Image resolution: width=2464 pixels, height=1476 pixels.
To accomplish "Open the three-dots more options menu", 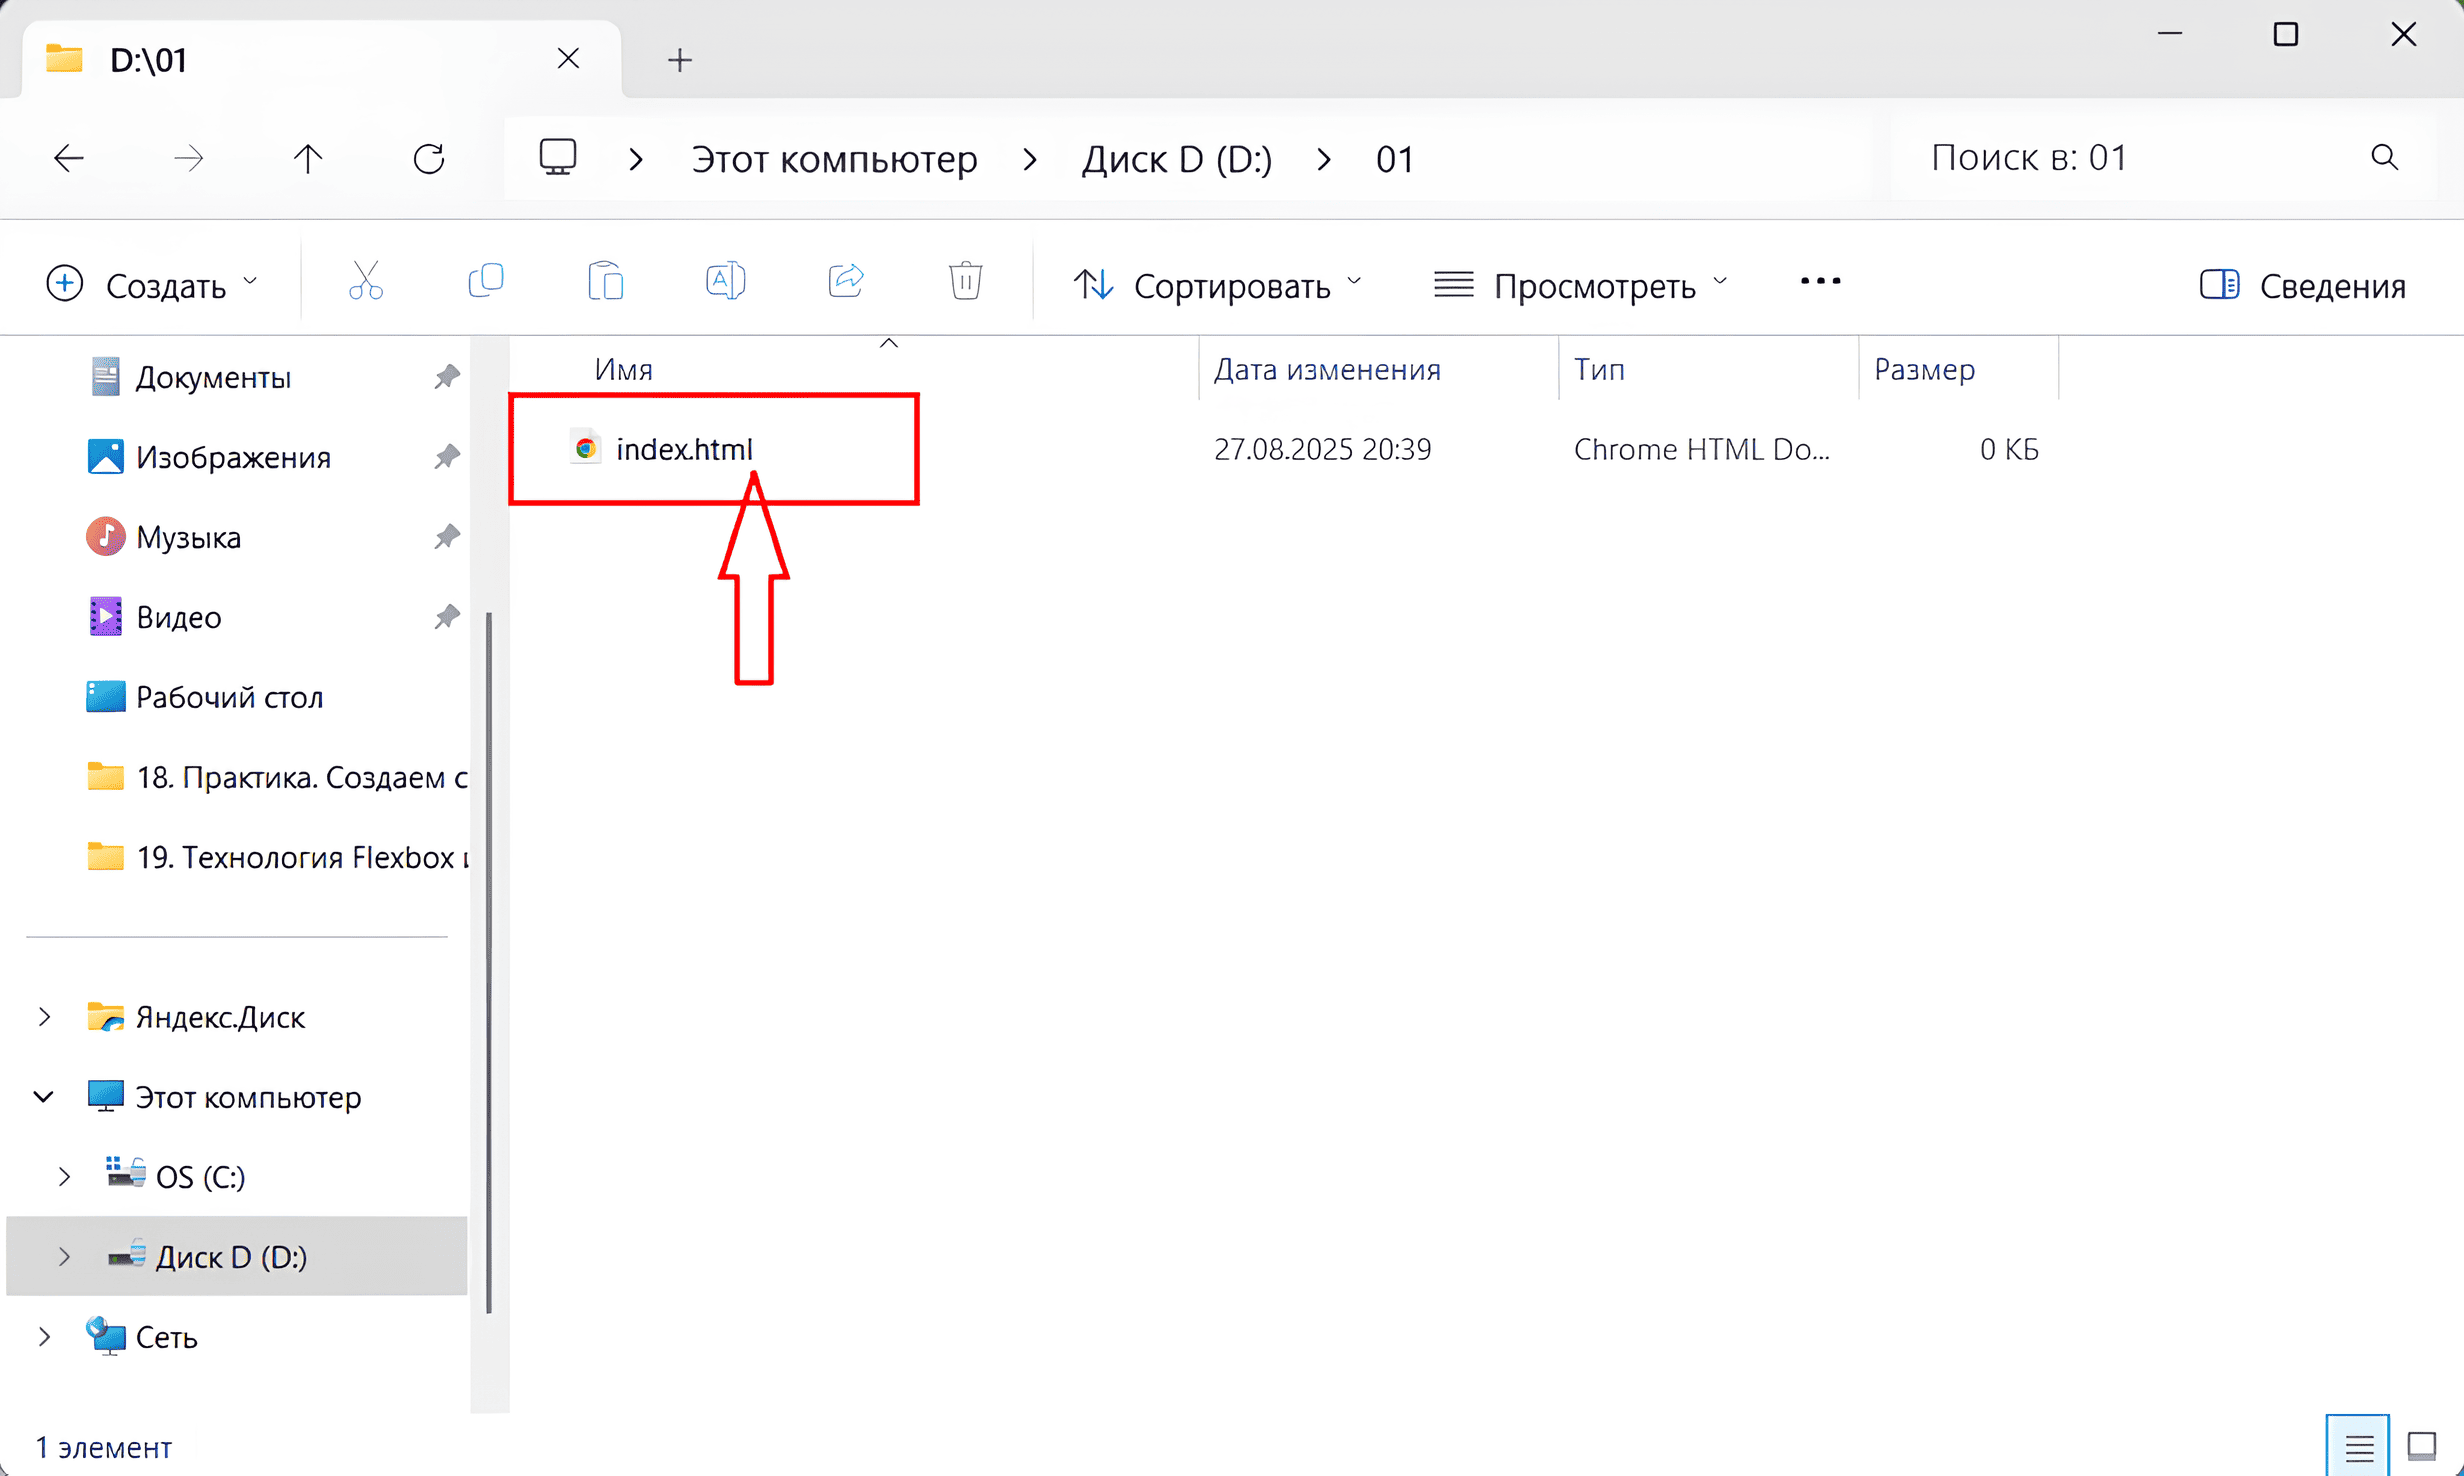I will coord(1820,282).
